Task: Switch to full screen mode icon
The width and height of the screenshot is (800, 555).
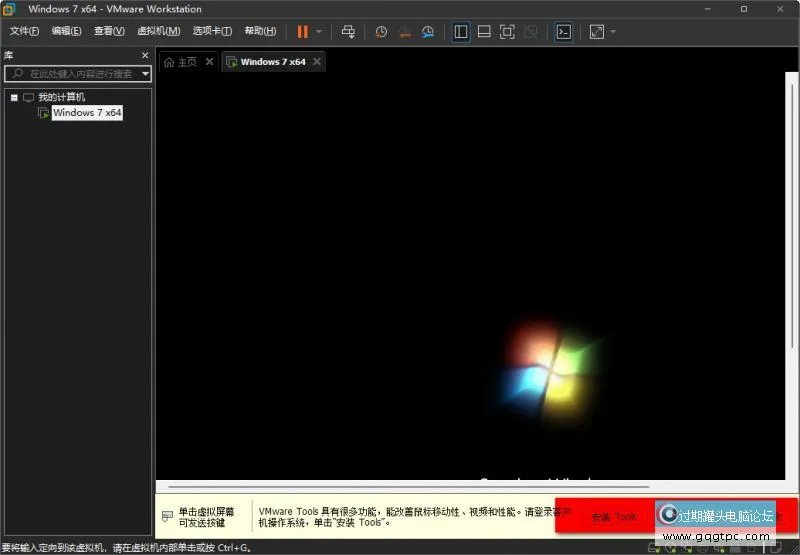Action: [507, 32]
